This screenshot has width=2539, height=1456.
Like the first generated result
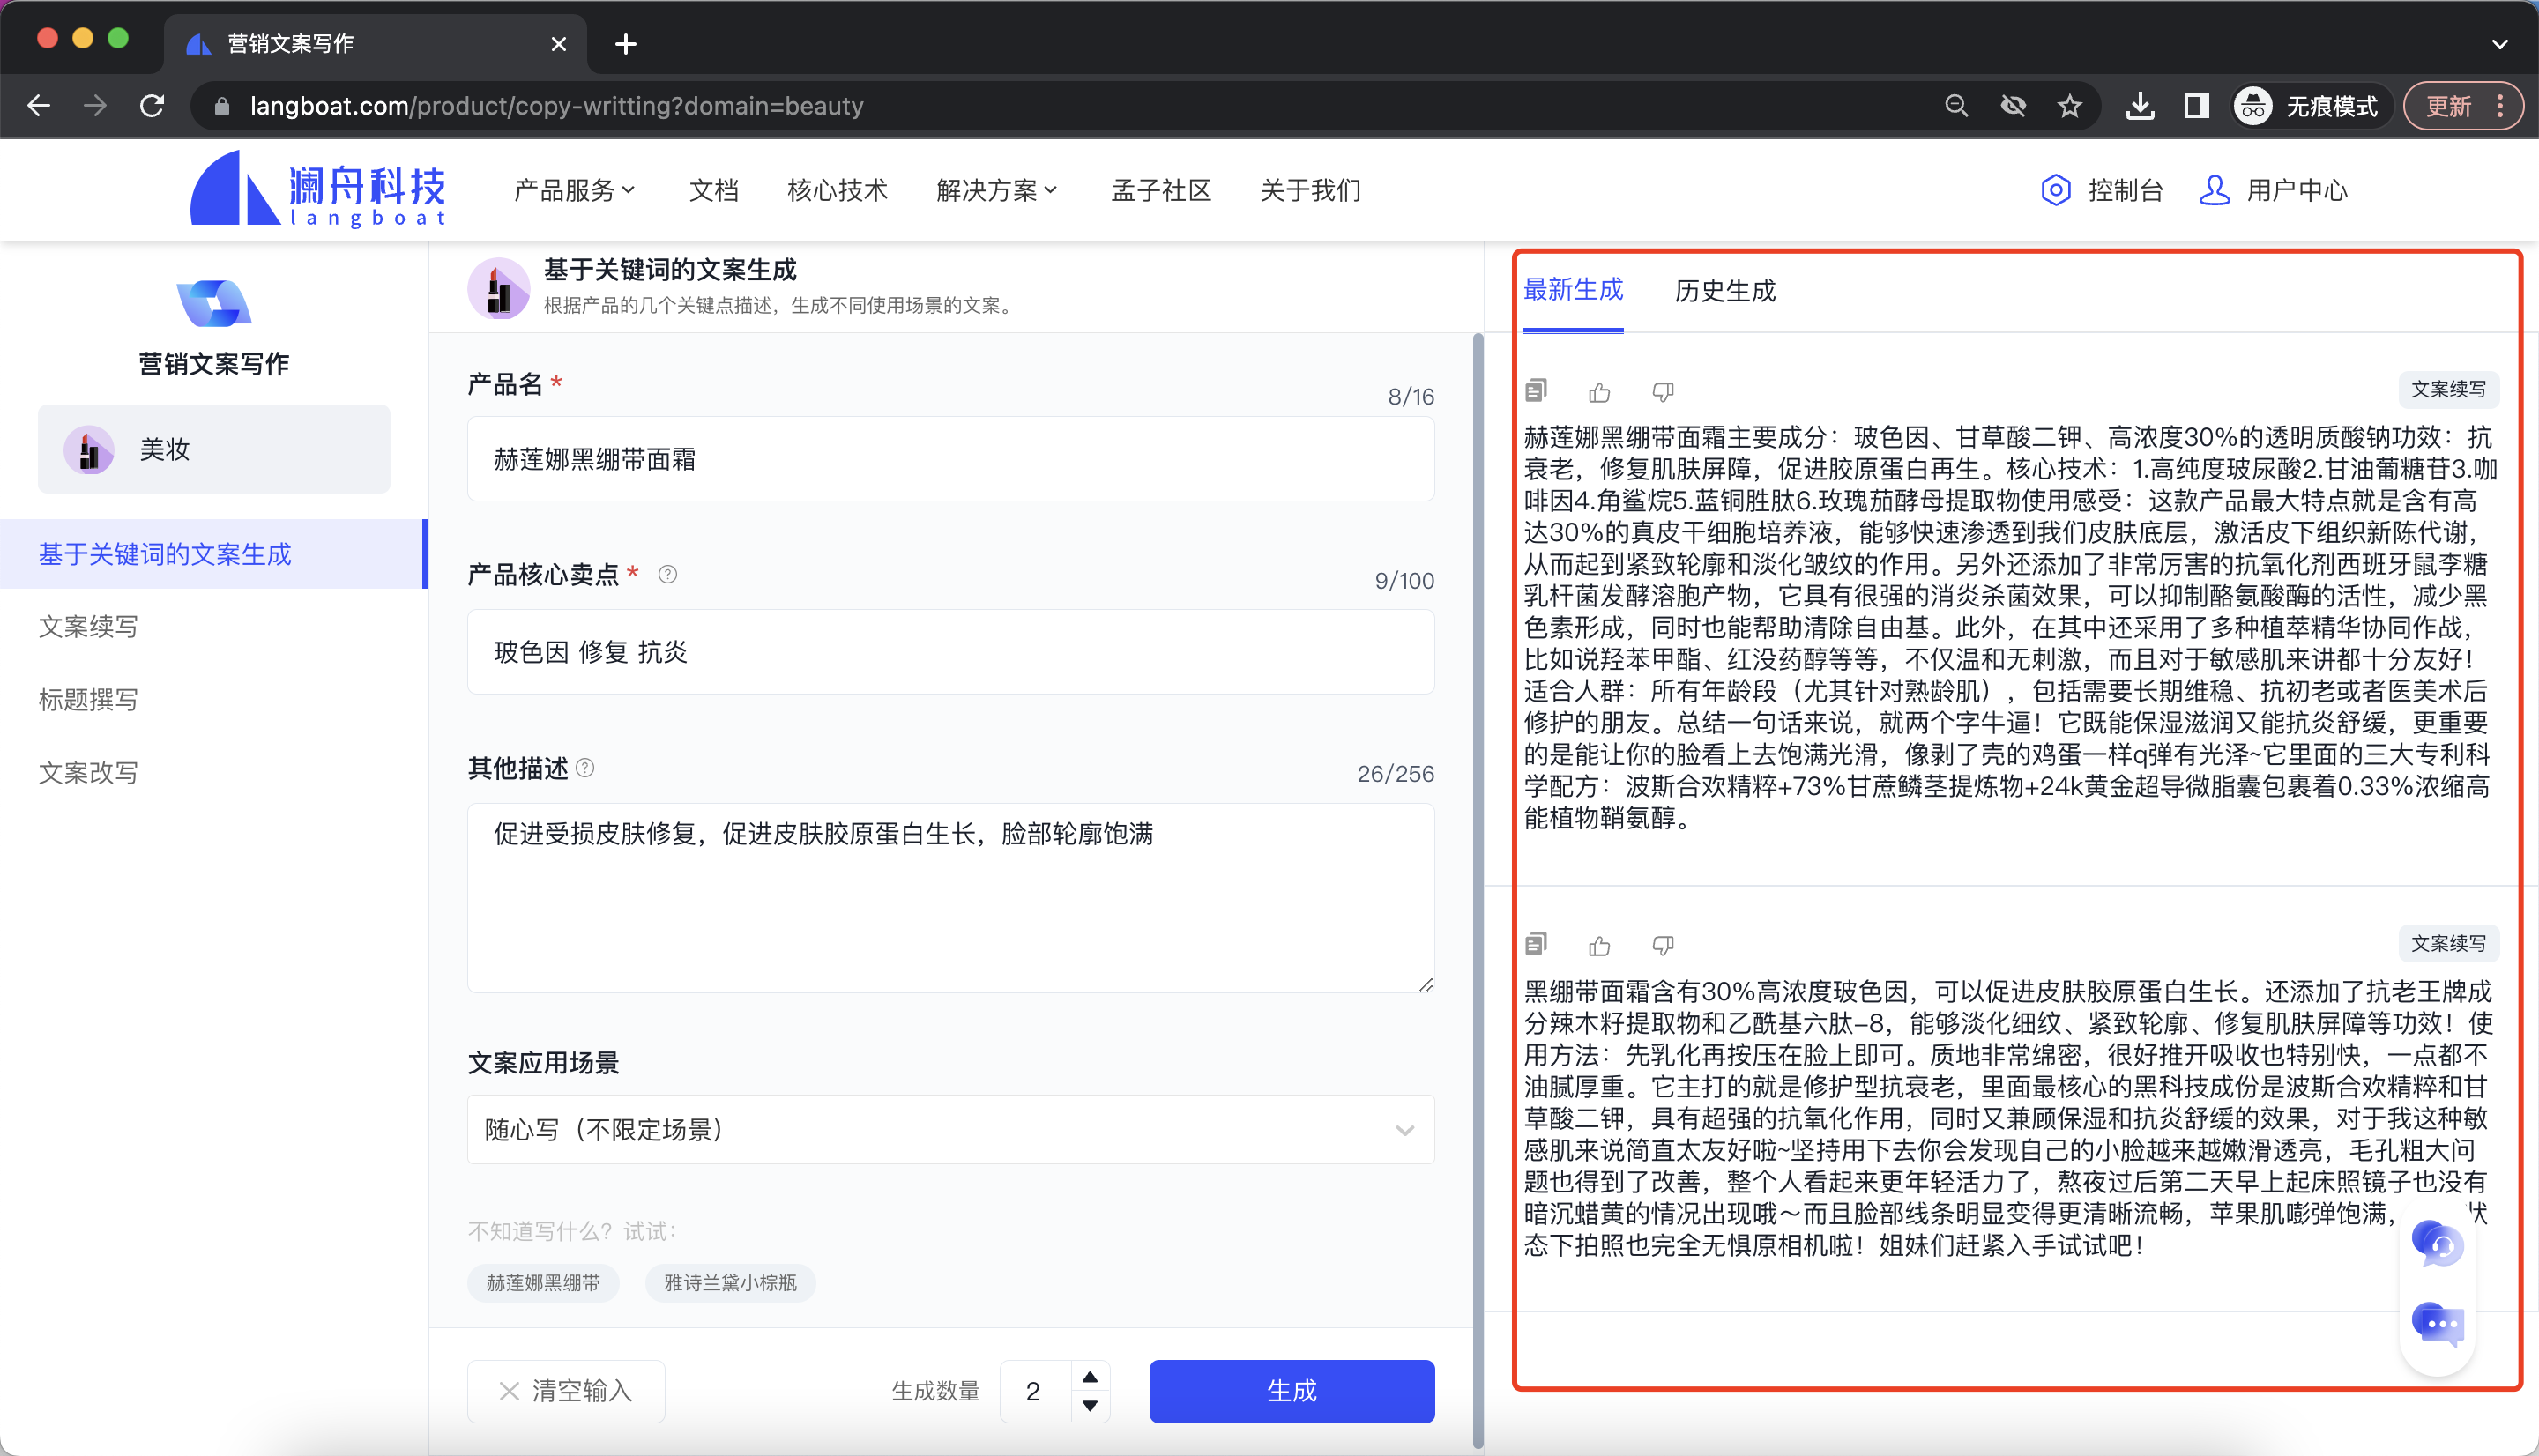click(x=1599, y=392)
